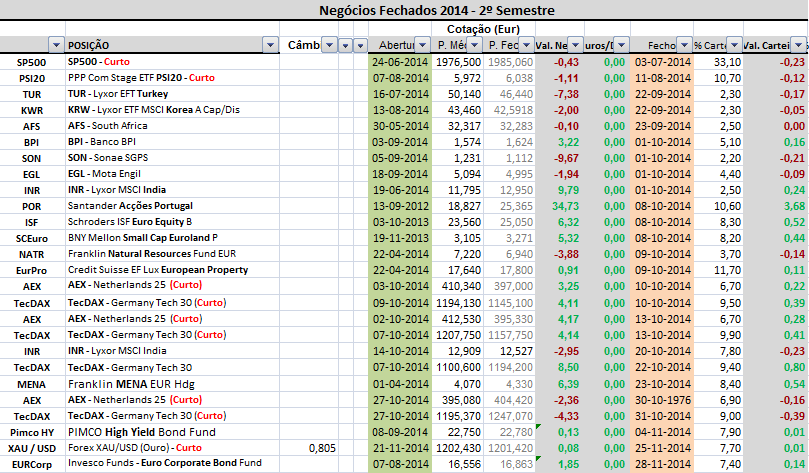Select 'Invesco Funds - Euro Corporate Bond Fund' cell
The height and width of the screenshot is (473, 809).
[172, 463]
